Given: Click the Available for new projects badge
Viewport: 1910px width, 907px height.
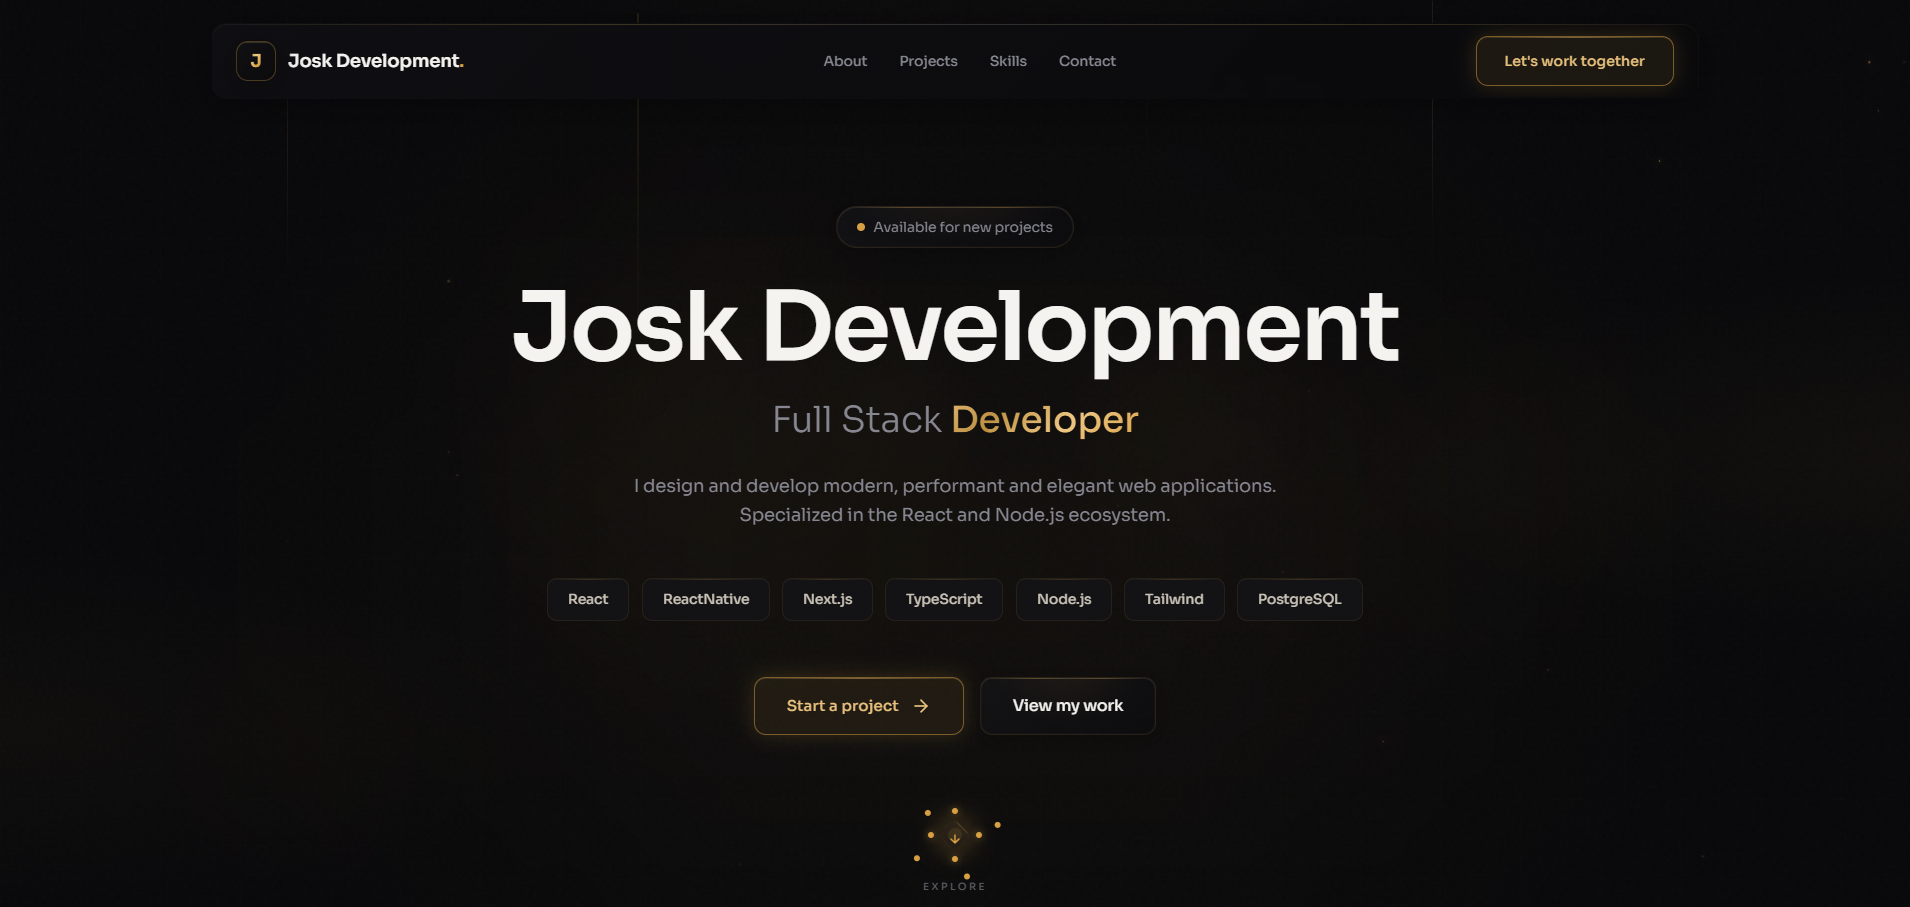Looking at the screenshot, I should [x=955, y=227].
